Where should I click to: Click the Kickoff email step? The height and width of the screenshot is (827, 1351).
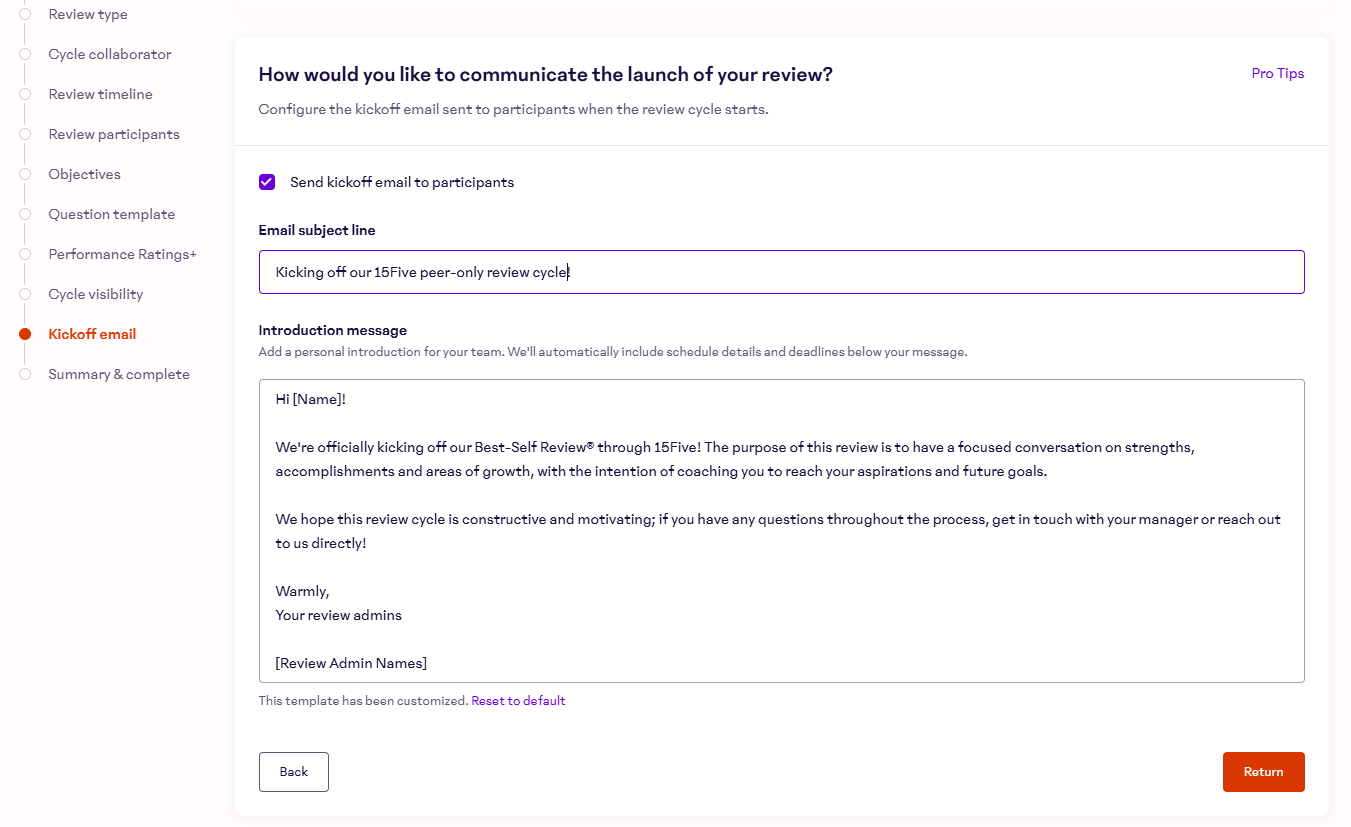[x=92, y=334]
